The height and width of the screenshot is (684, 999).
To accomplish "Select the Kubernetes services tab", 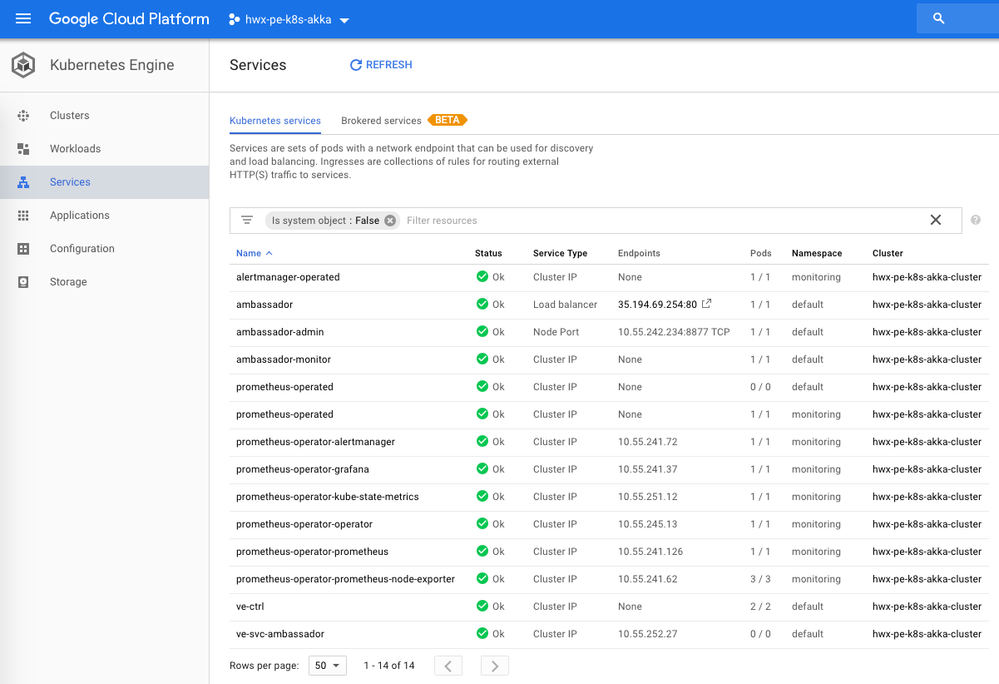I will tap(275, 120).
